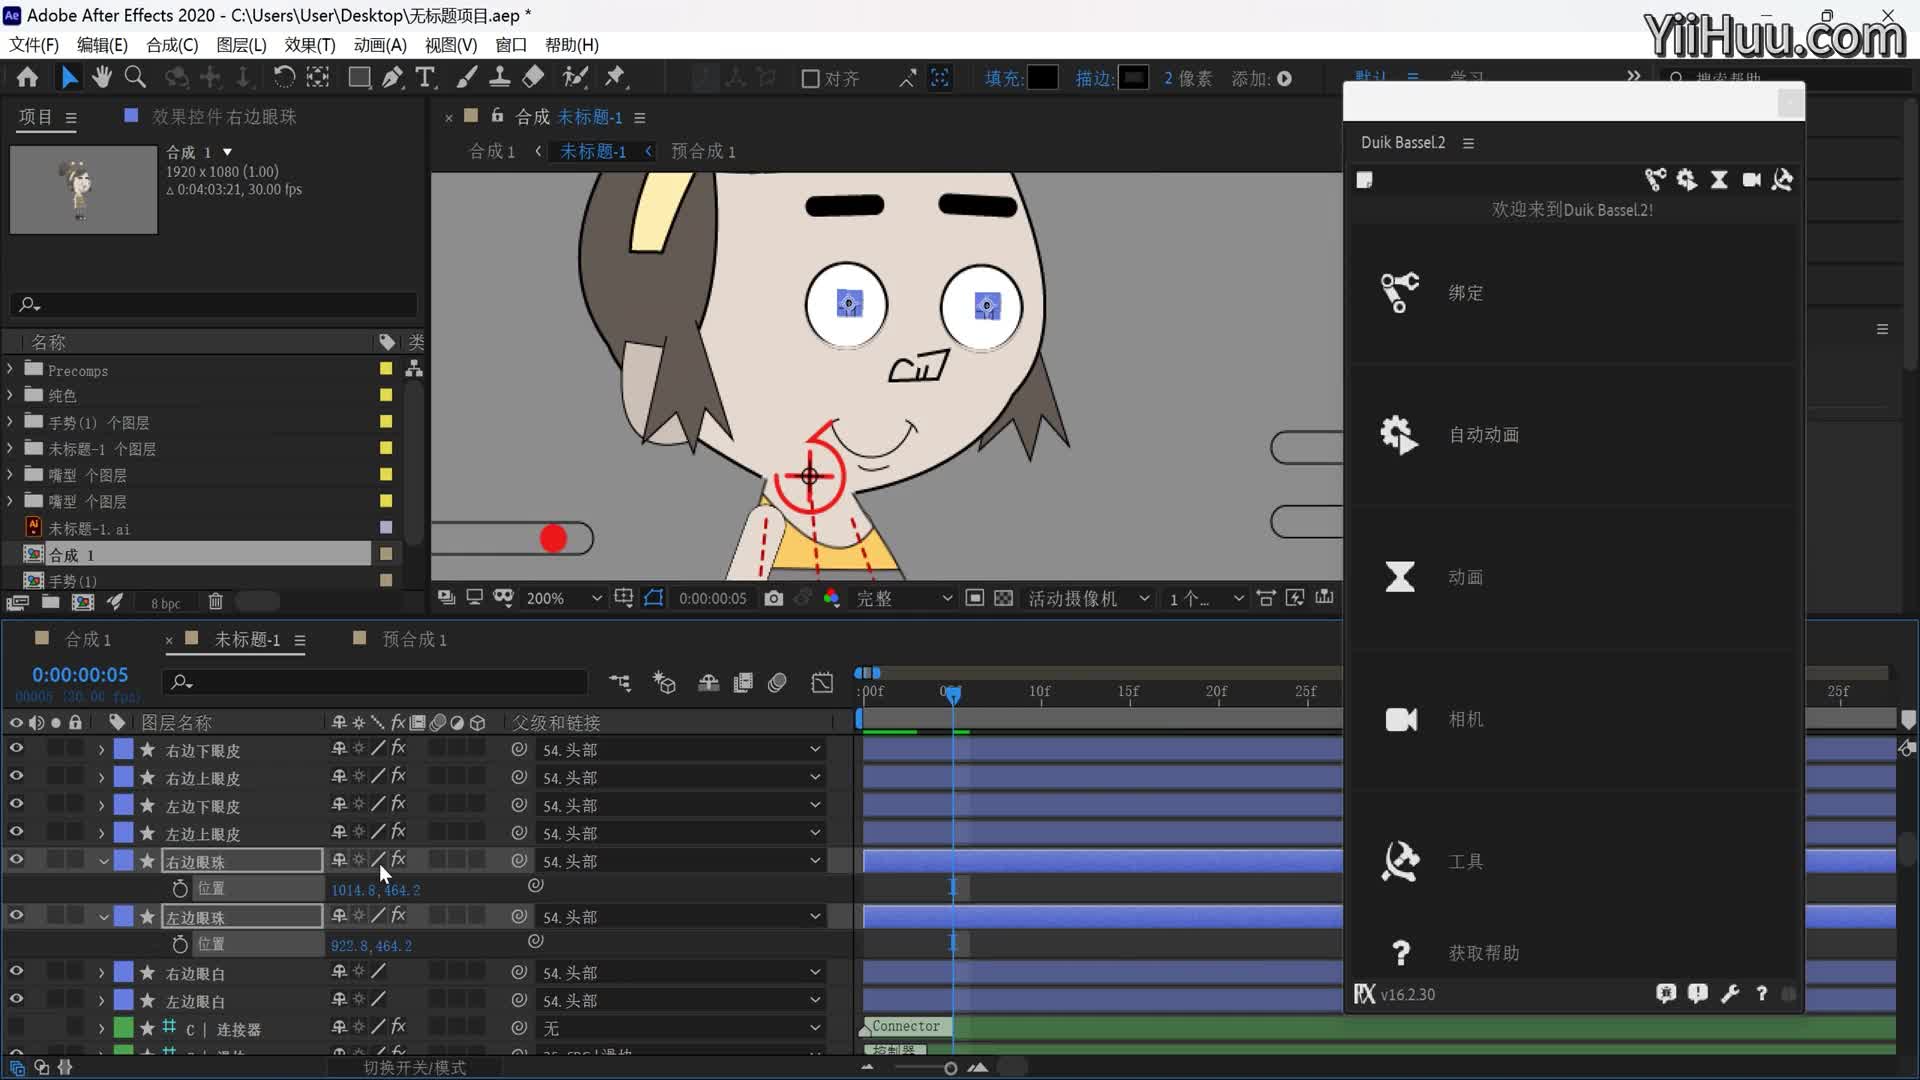Click 获取帮助 in Duik panel

[1483, 953]
